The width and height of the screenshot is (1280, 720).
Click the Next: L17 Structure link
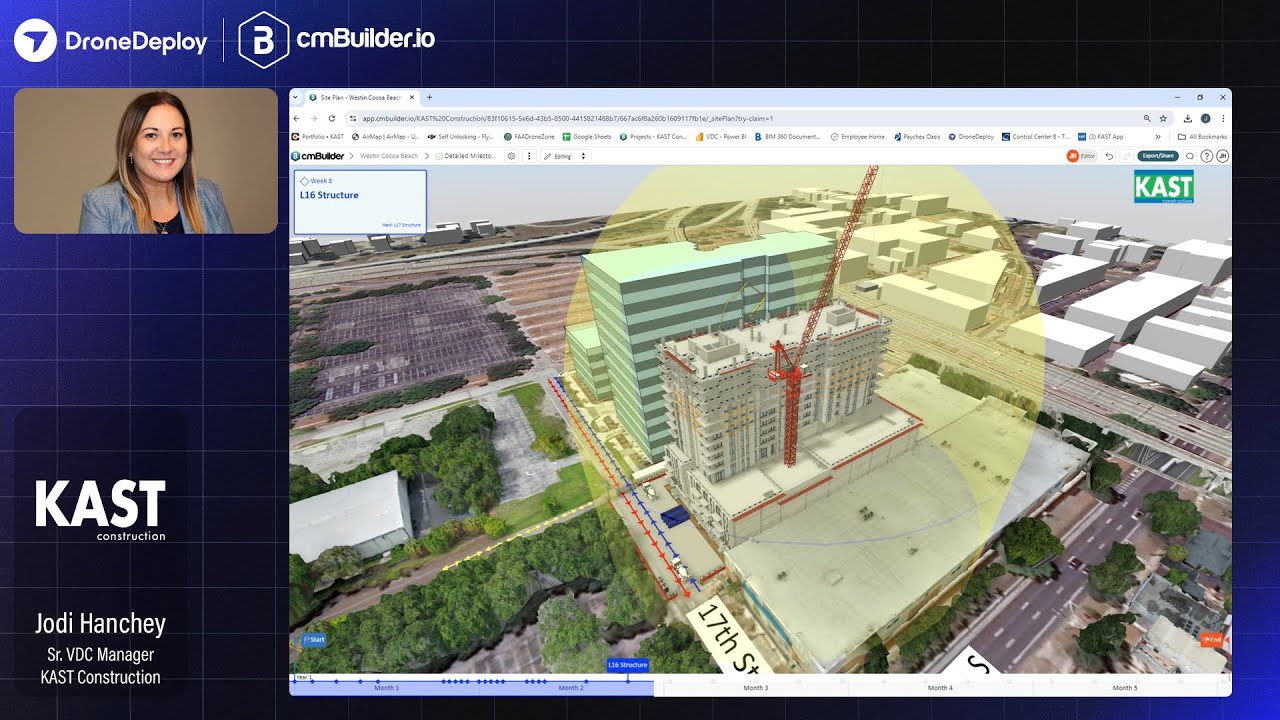coord(401,225)
